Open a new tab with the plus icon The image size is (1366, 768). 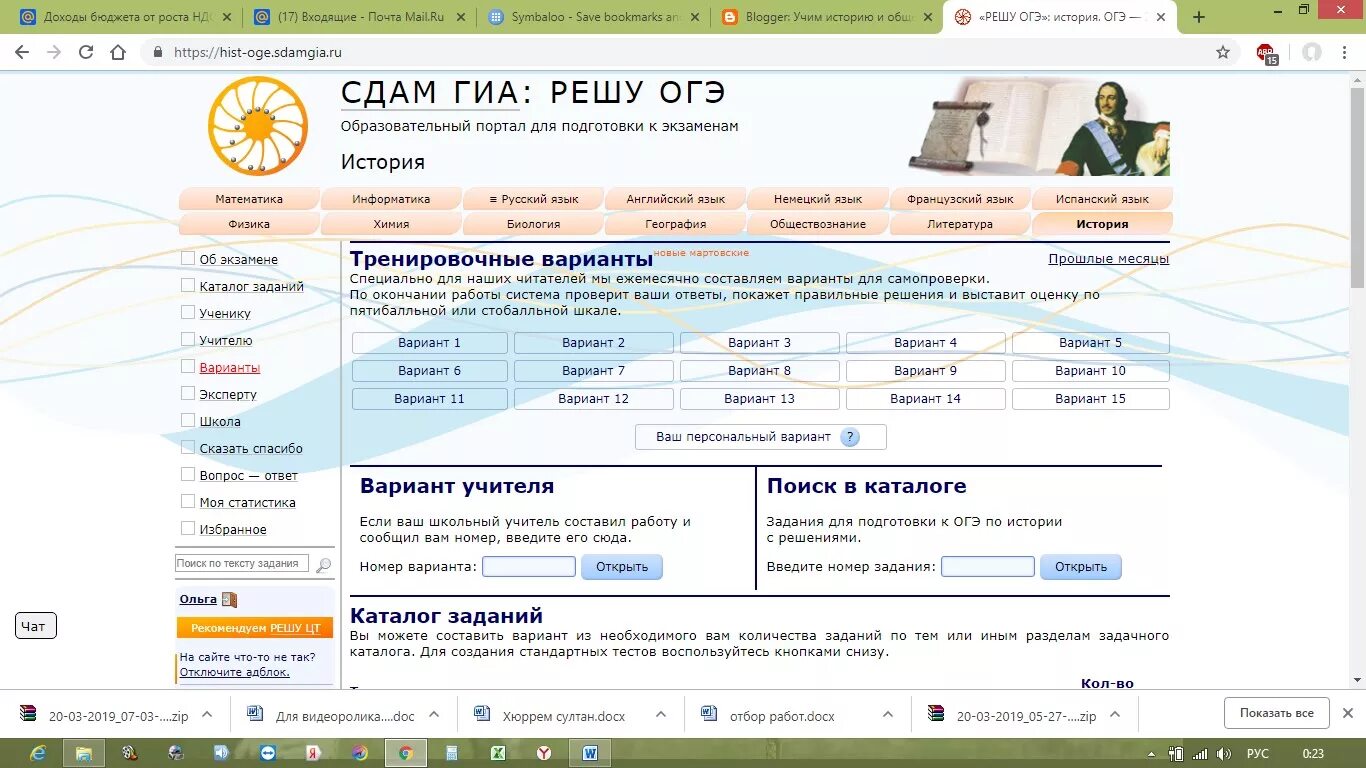1199,17
